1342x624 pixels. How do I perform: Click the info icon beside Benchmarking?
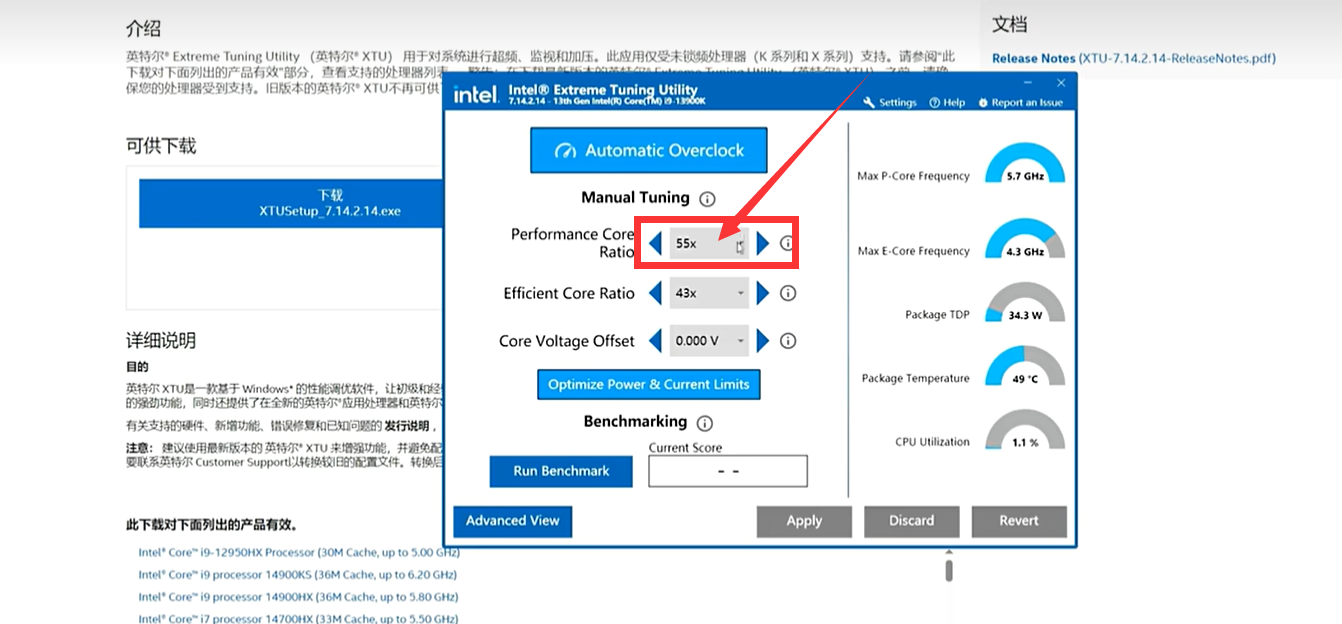pyautogui.click(x=704, y=423)
